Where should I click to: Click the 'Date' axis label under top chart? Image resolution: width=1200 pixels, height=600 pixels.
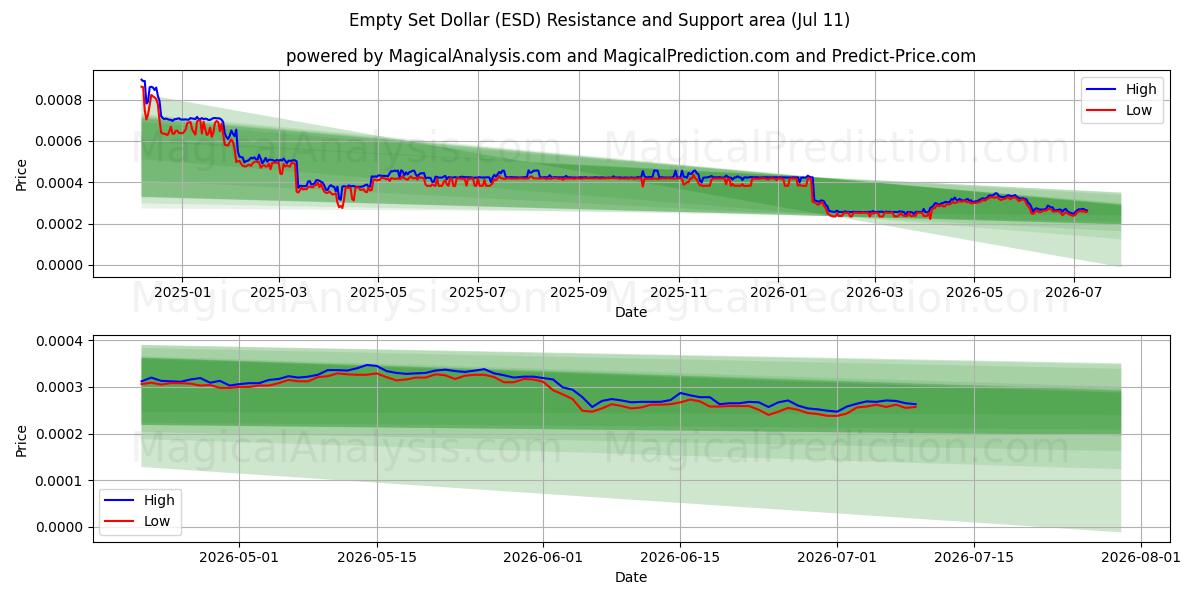pos(631,313)
